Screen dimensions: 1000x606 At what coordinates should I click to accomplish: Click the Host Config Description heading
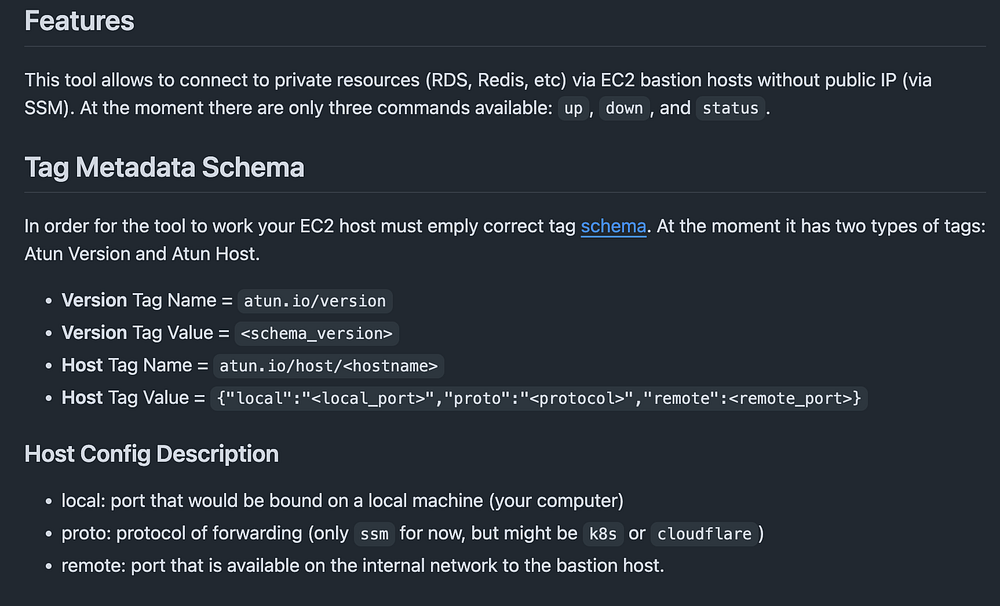(151, 454)
